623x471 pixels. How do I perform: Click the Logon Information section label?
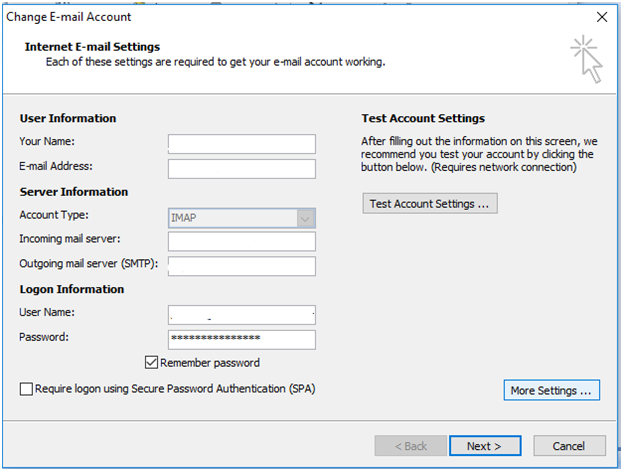pos(72,289)
